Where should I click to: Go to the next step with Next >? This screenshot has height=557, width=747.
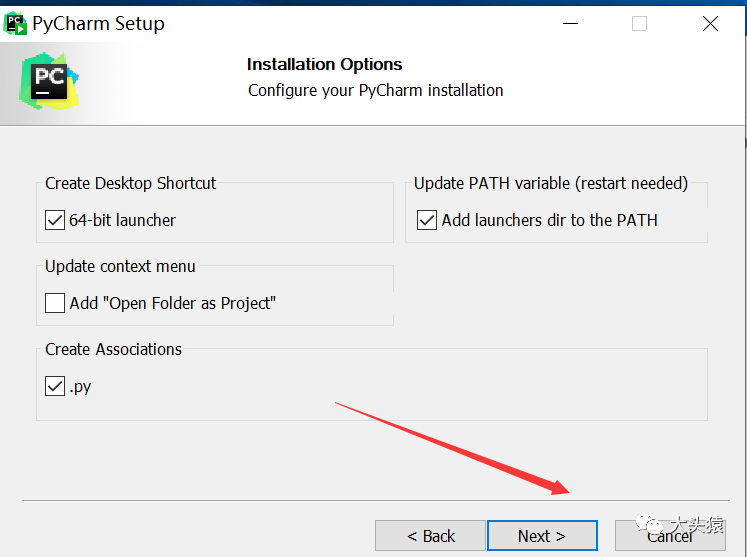point(542,536)
